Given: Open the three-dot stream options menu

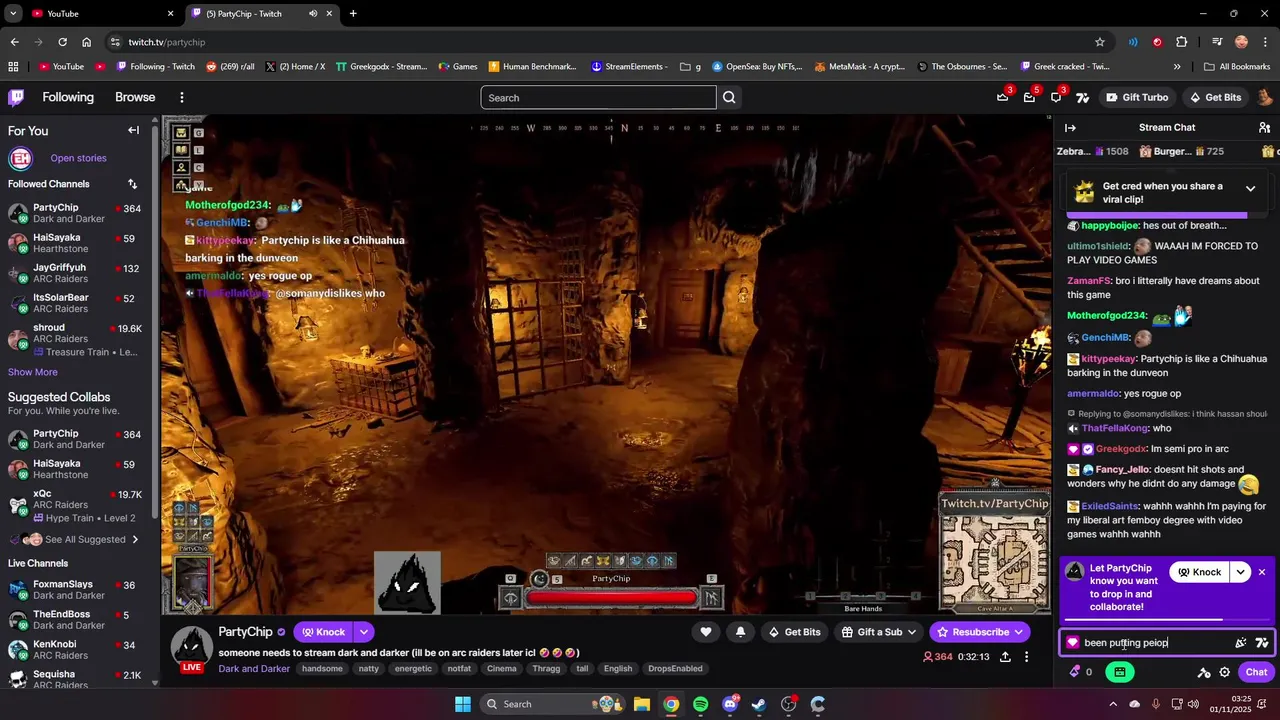Looking at the screenshot, I should [1026, 657].
